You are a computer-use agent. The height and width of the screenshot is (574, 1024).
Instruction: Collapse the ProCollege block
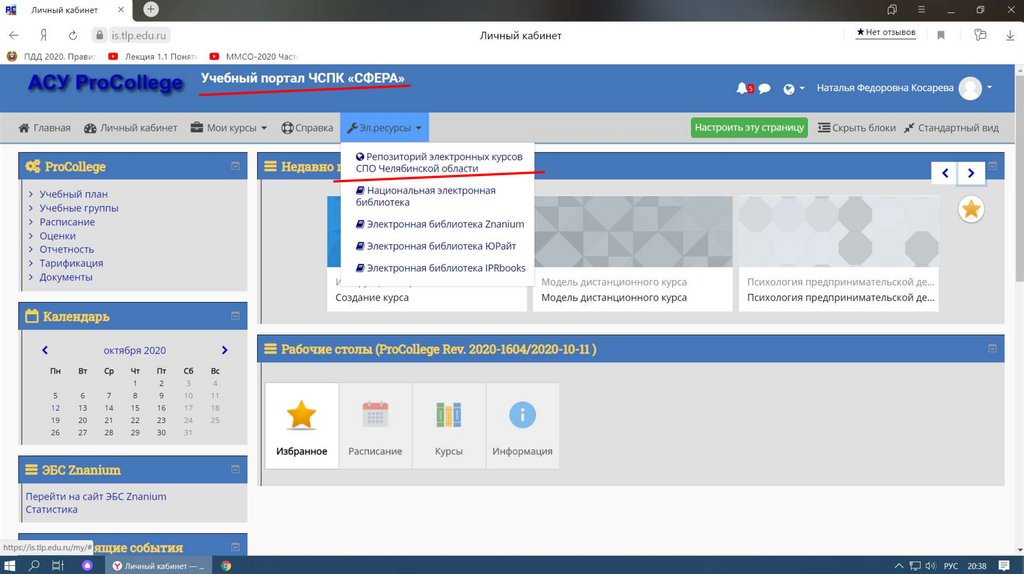(235, 166)
